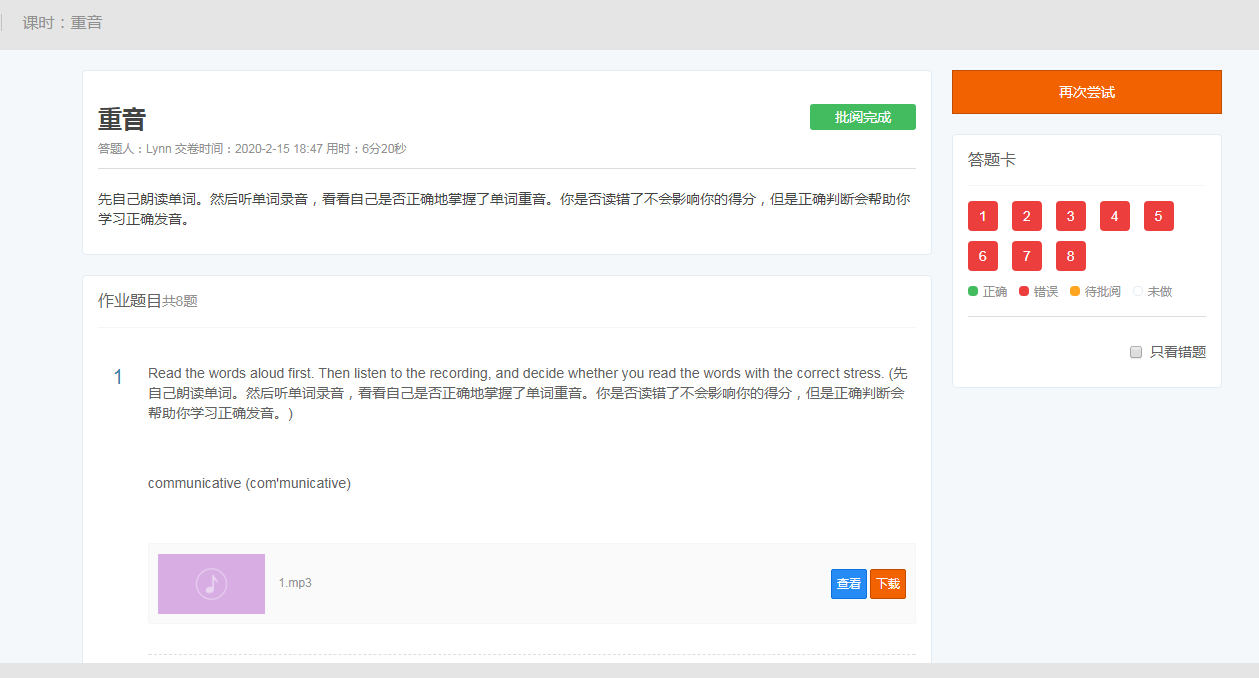Select question 3 in answer card
1259x678 pixels.
[1070, 216]
